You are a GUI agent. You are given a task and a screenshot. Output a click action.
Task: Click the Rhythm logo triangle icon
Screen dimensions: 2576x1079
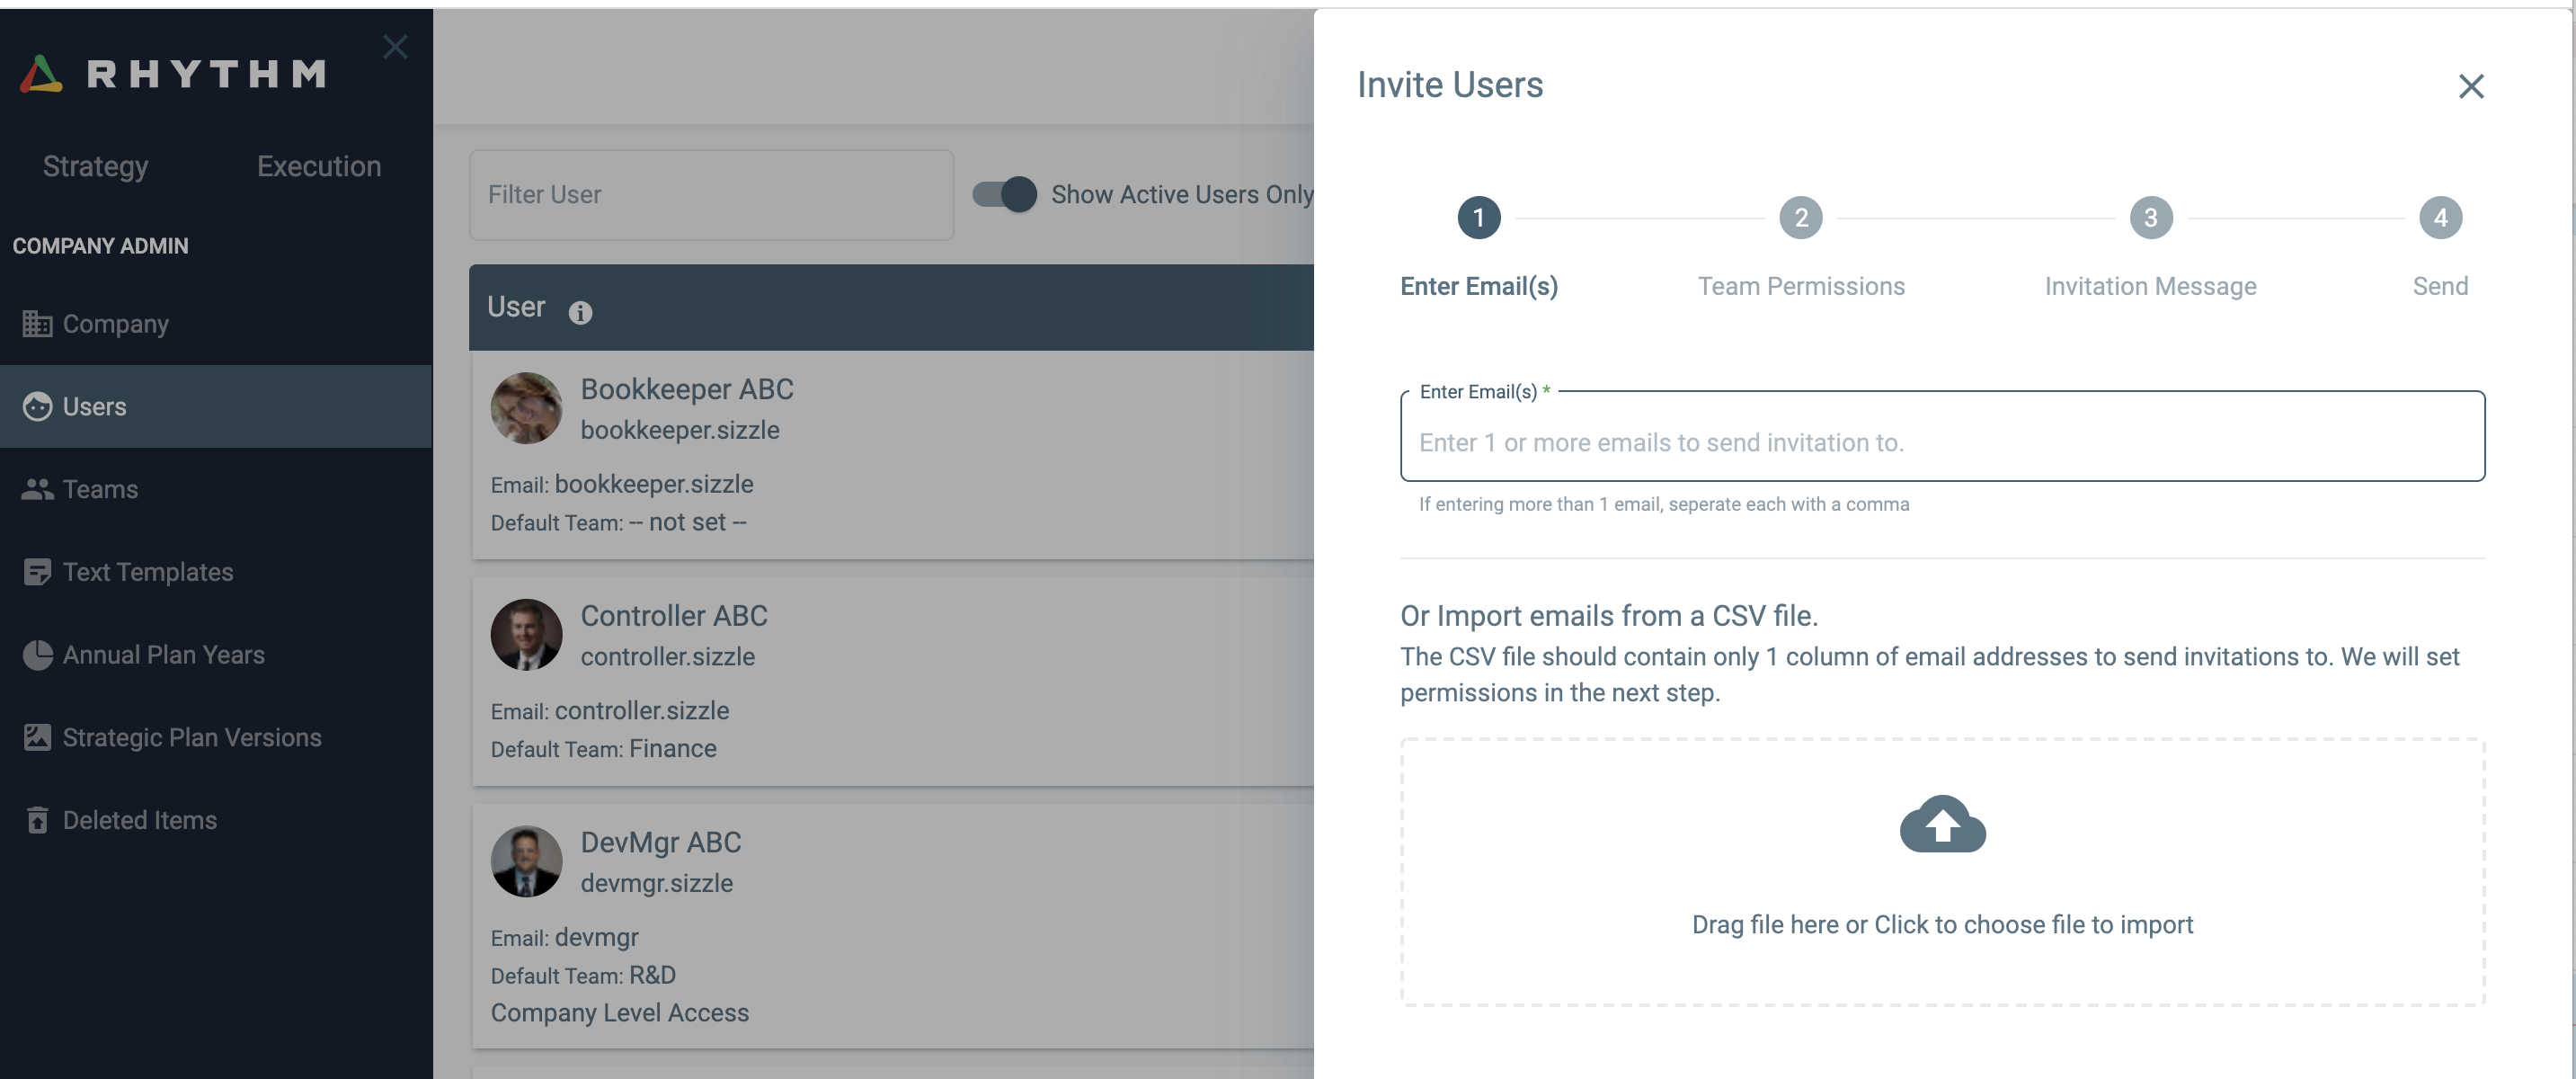tap(41, 74)
